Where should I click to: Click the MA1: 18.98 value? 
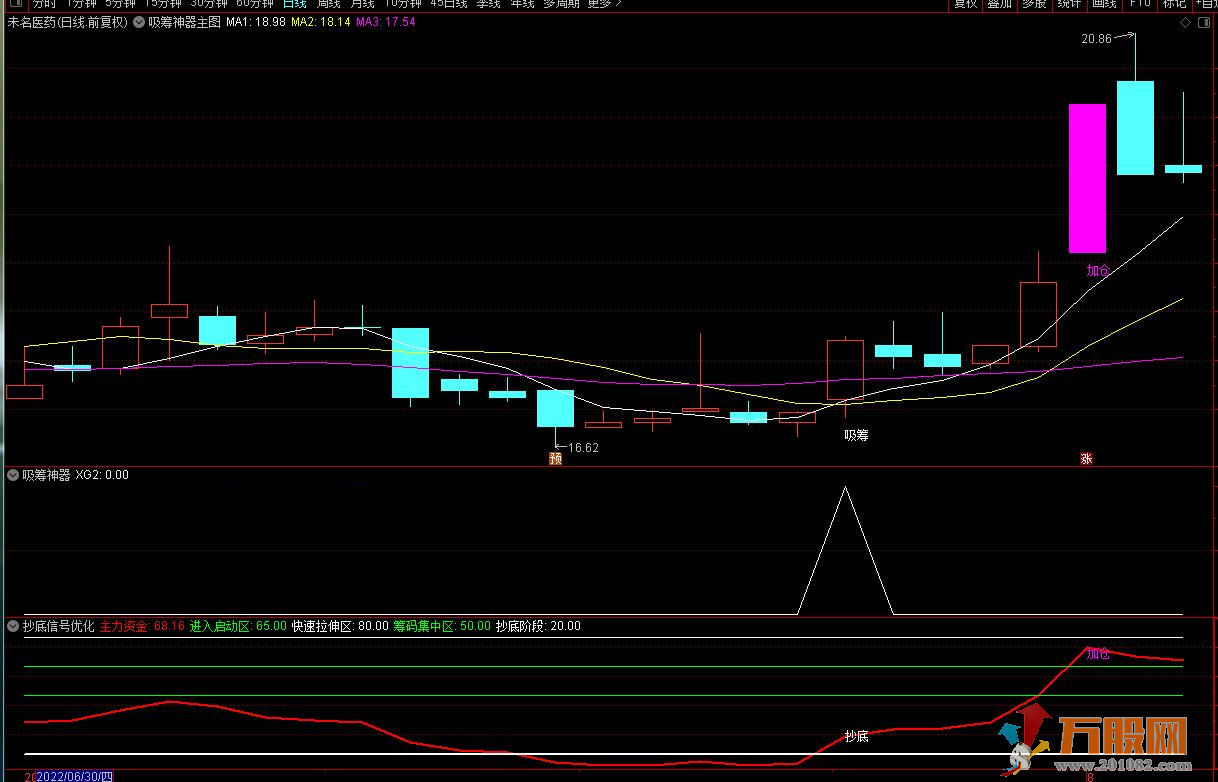(x=256, y=21)
